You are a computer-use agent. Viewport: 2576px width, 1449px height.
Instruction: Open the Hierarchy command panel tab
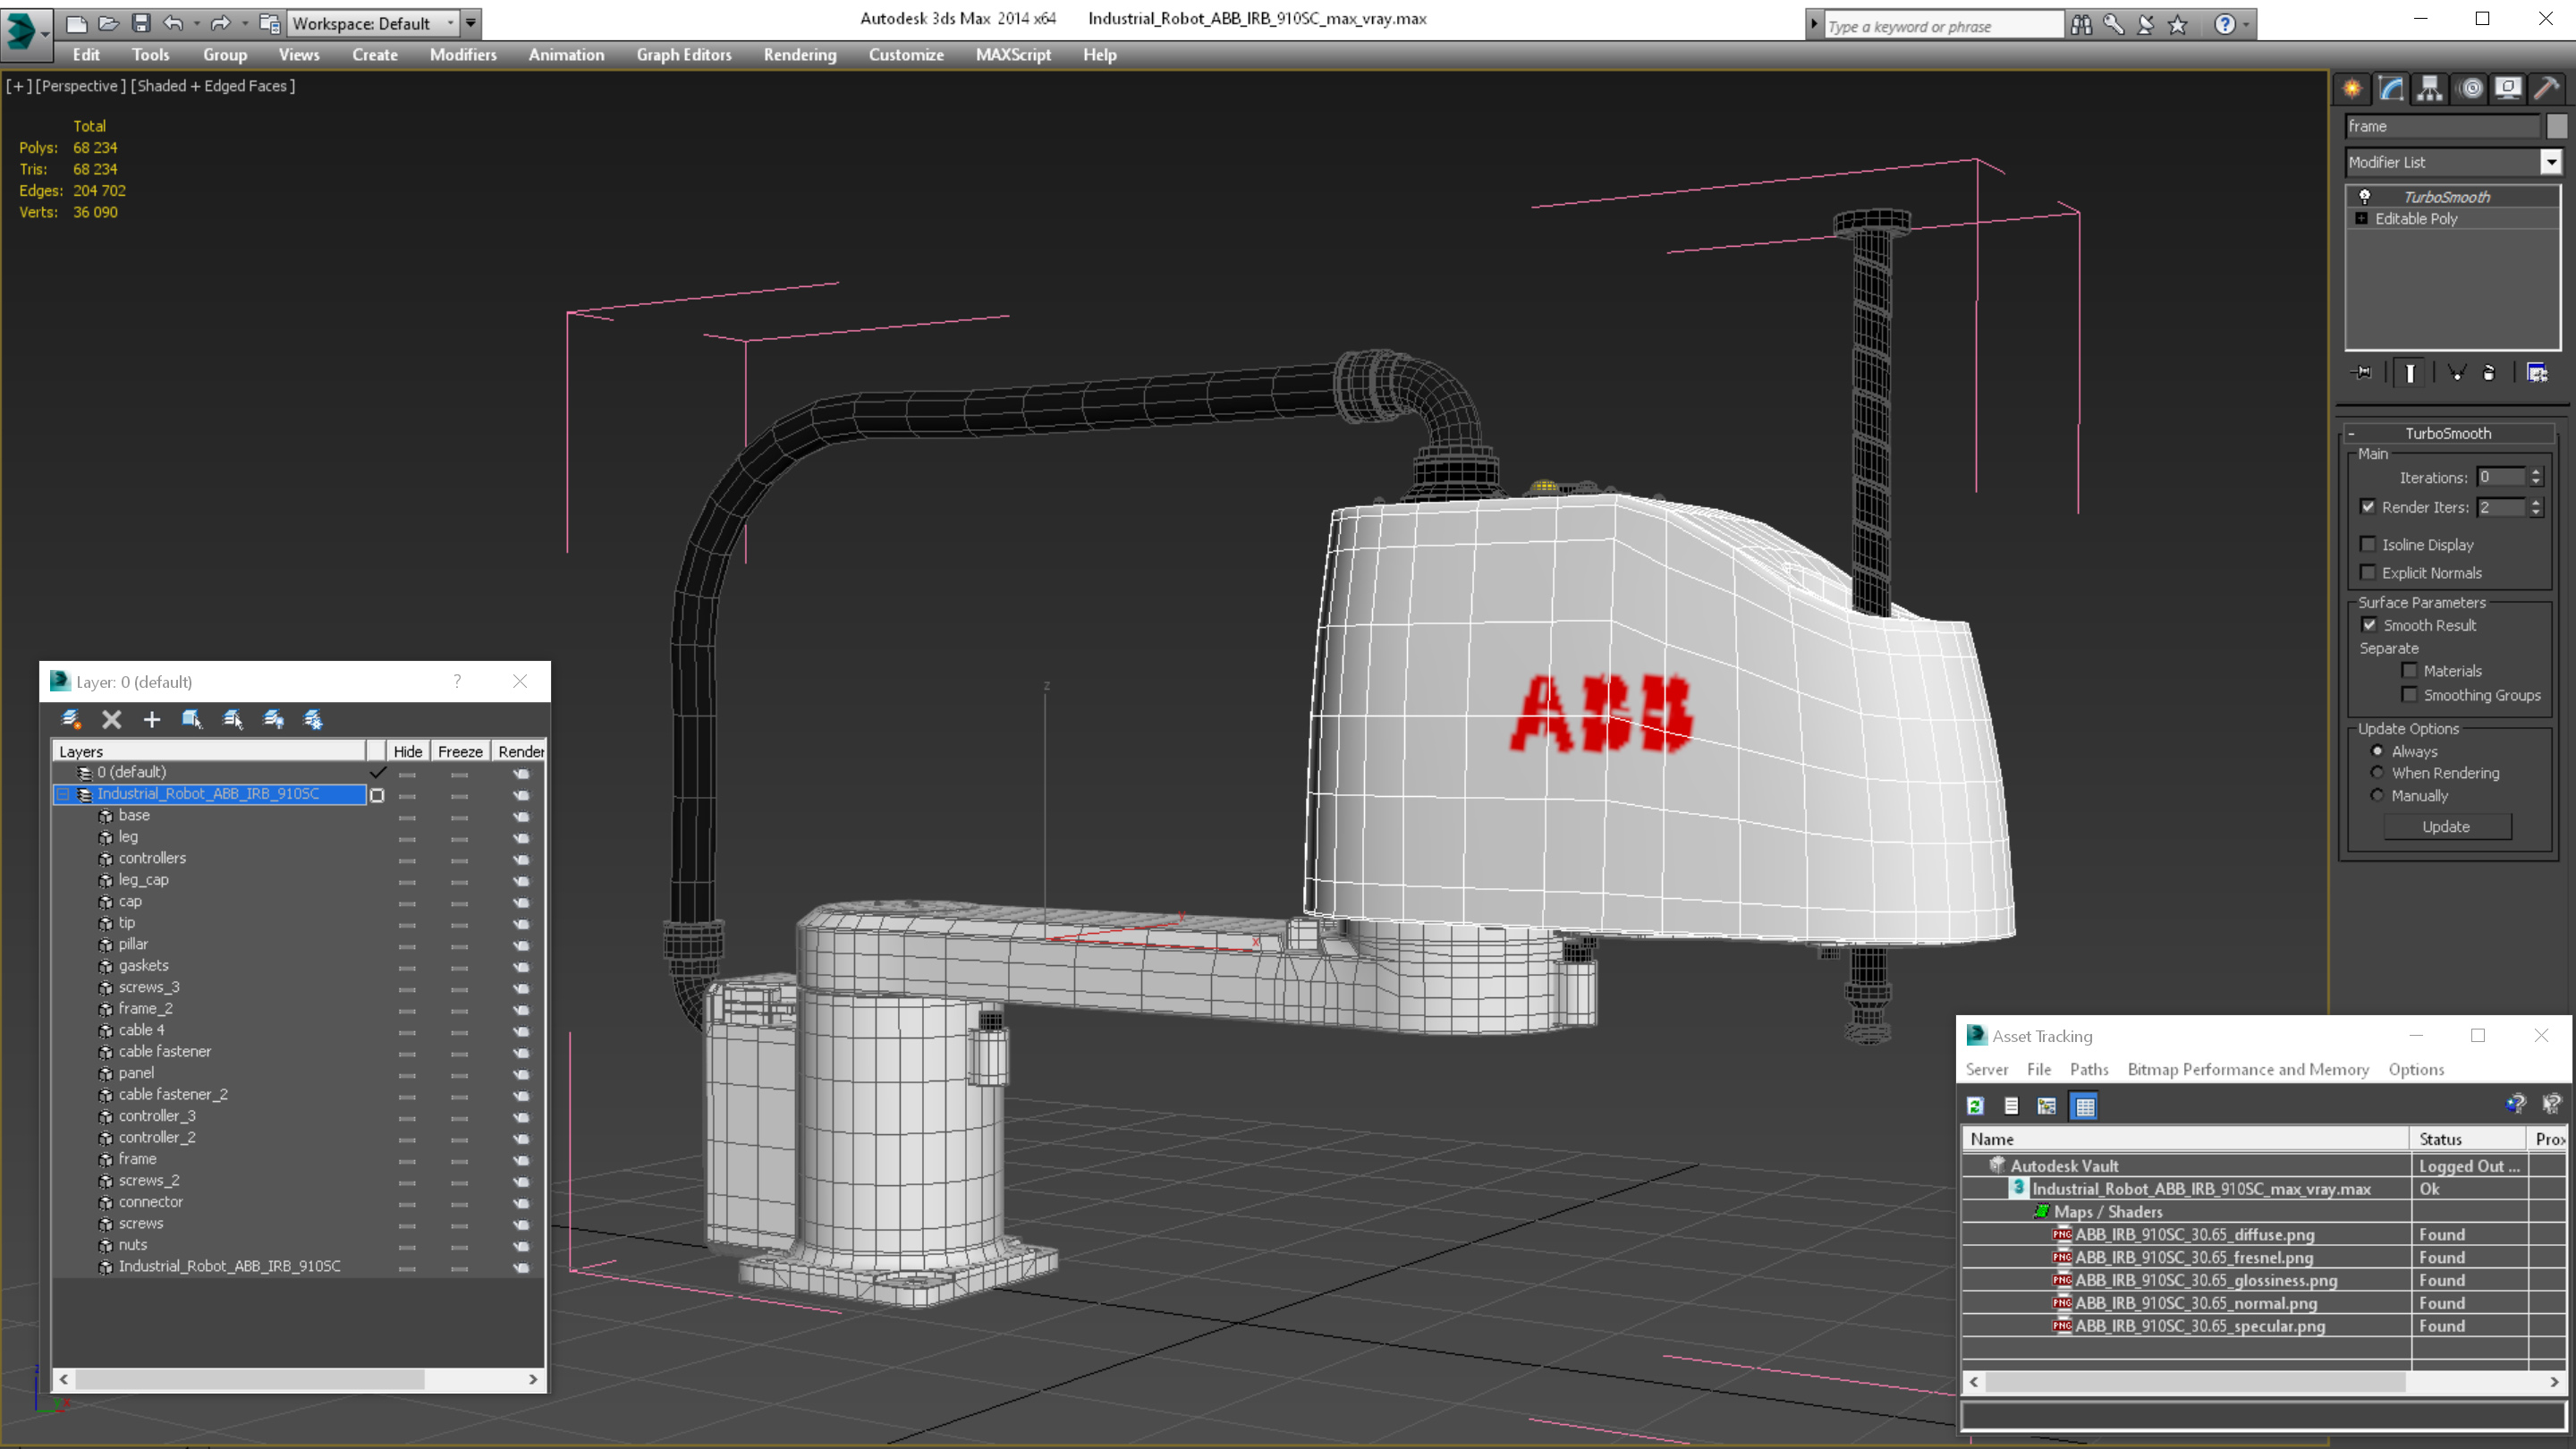coord(2430,89)
